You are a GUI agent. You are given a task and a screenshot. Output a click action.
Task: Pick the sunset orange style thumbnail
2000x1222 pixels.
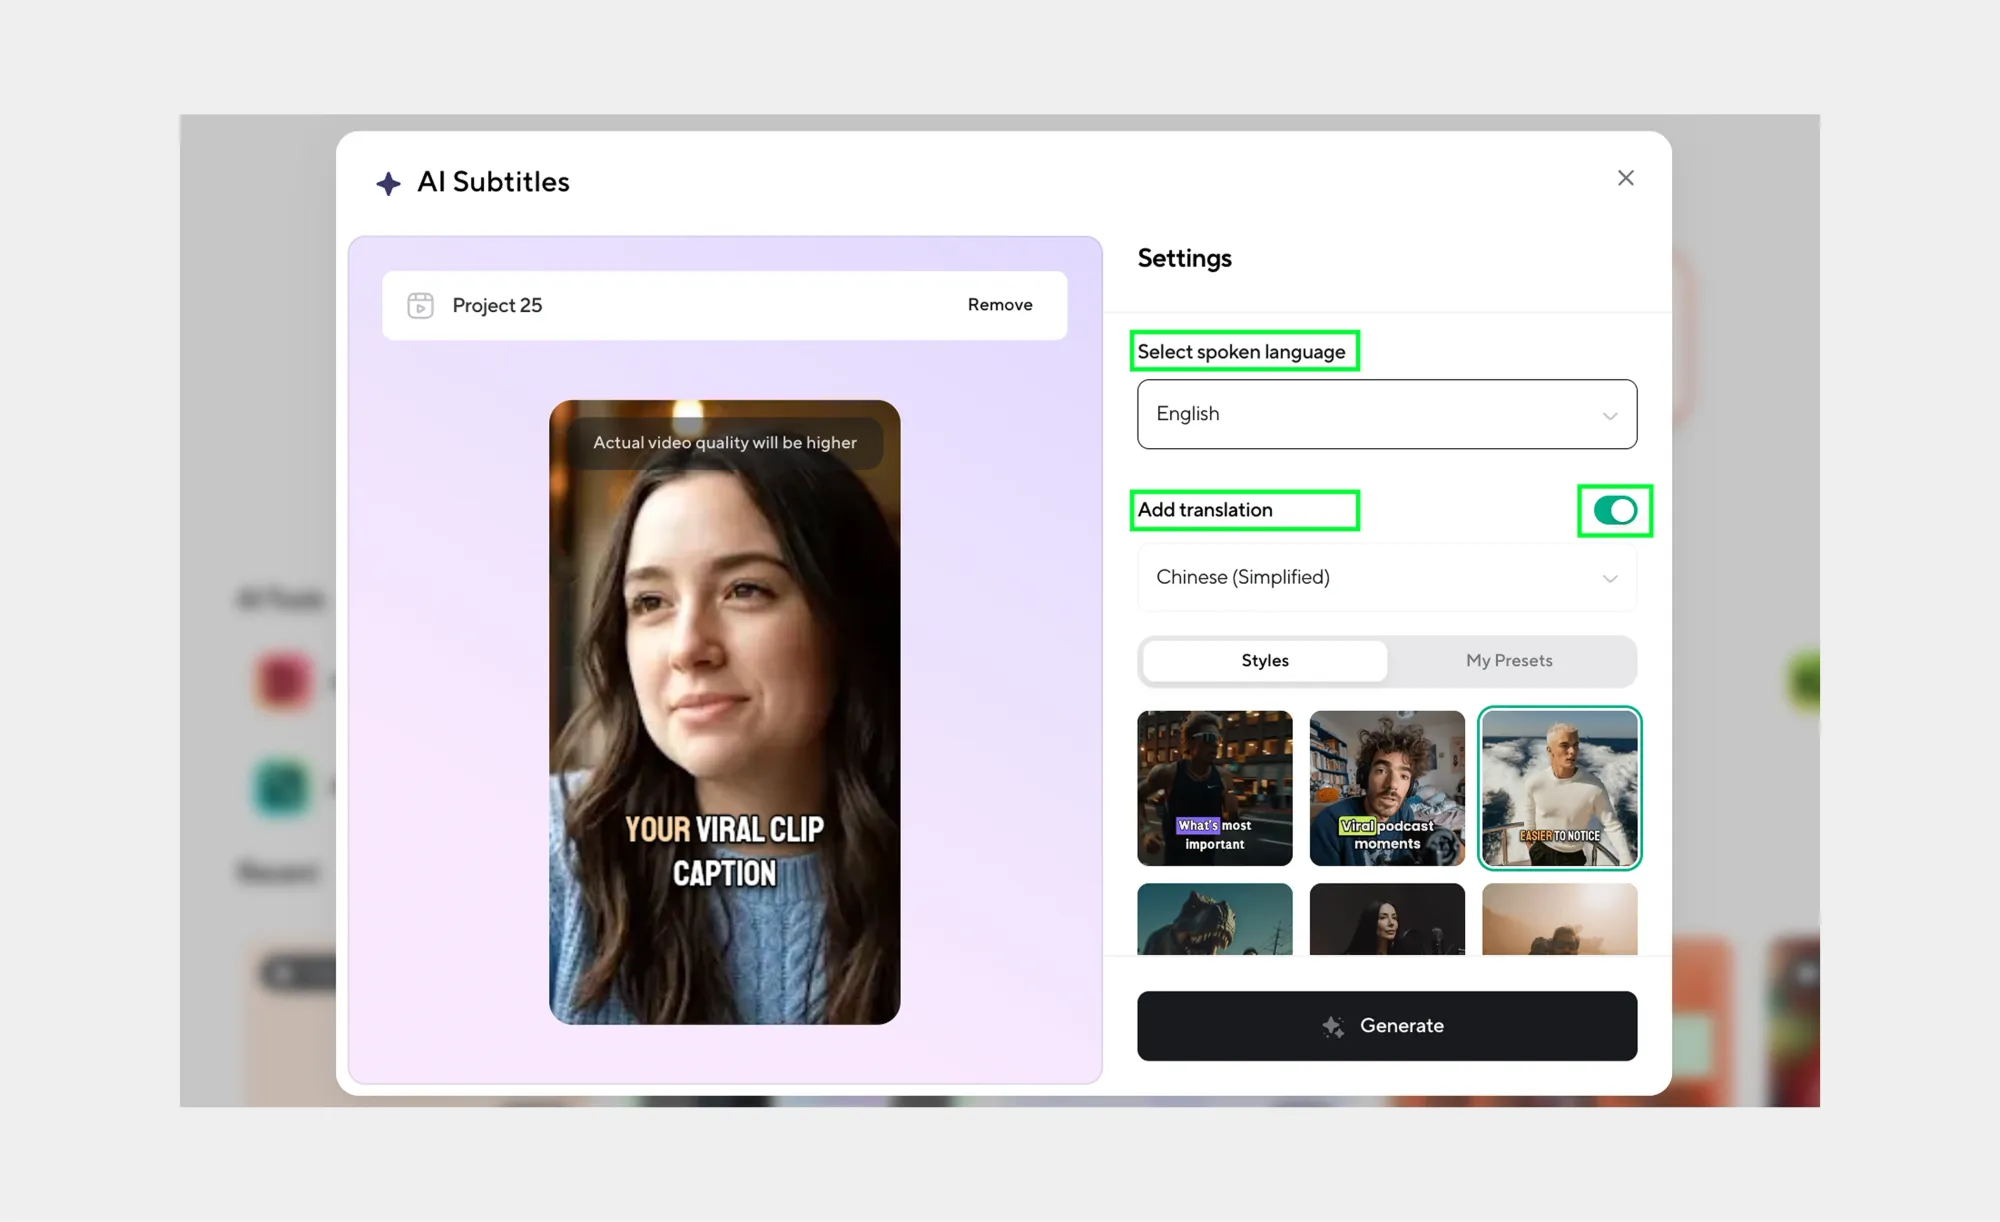(1559, 919)
